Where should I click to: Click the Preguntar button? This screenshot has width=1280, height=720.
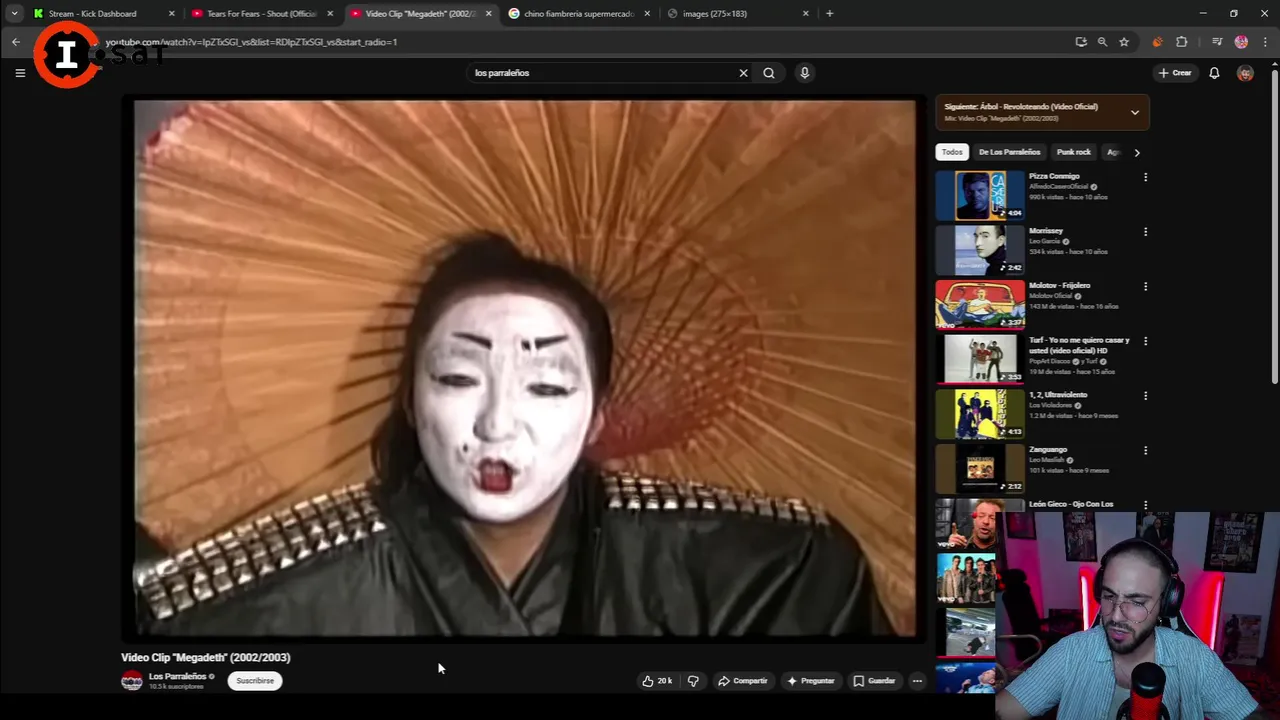click(810, 681)
